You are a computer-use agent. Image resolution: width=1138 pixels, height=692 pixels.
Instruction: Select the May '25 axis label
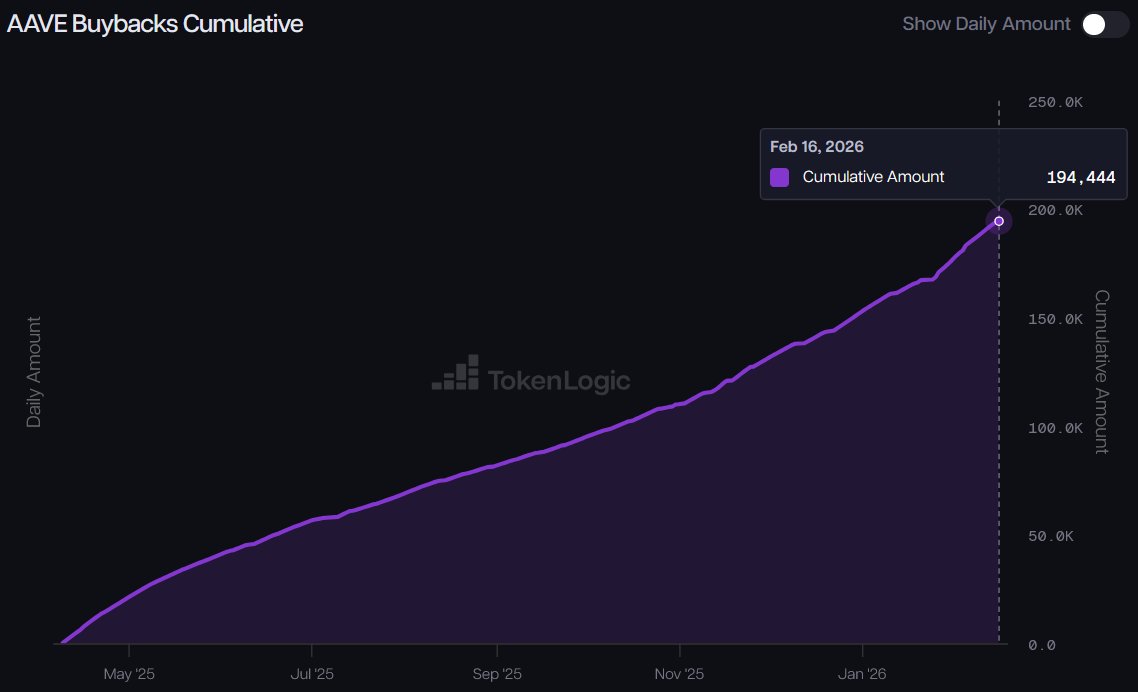coord(130,674)
